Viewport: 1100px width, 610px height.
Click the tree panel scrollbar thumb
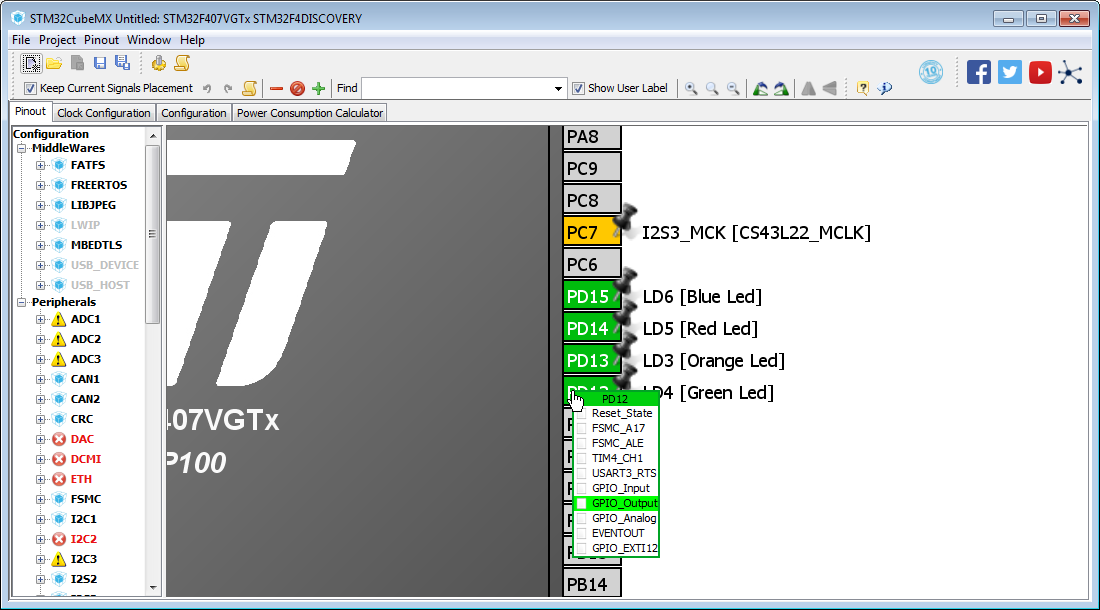click(x=152, y=234)
